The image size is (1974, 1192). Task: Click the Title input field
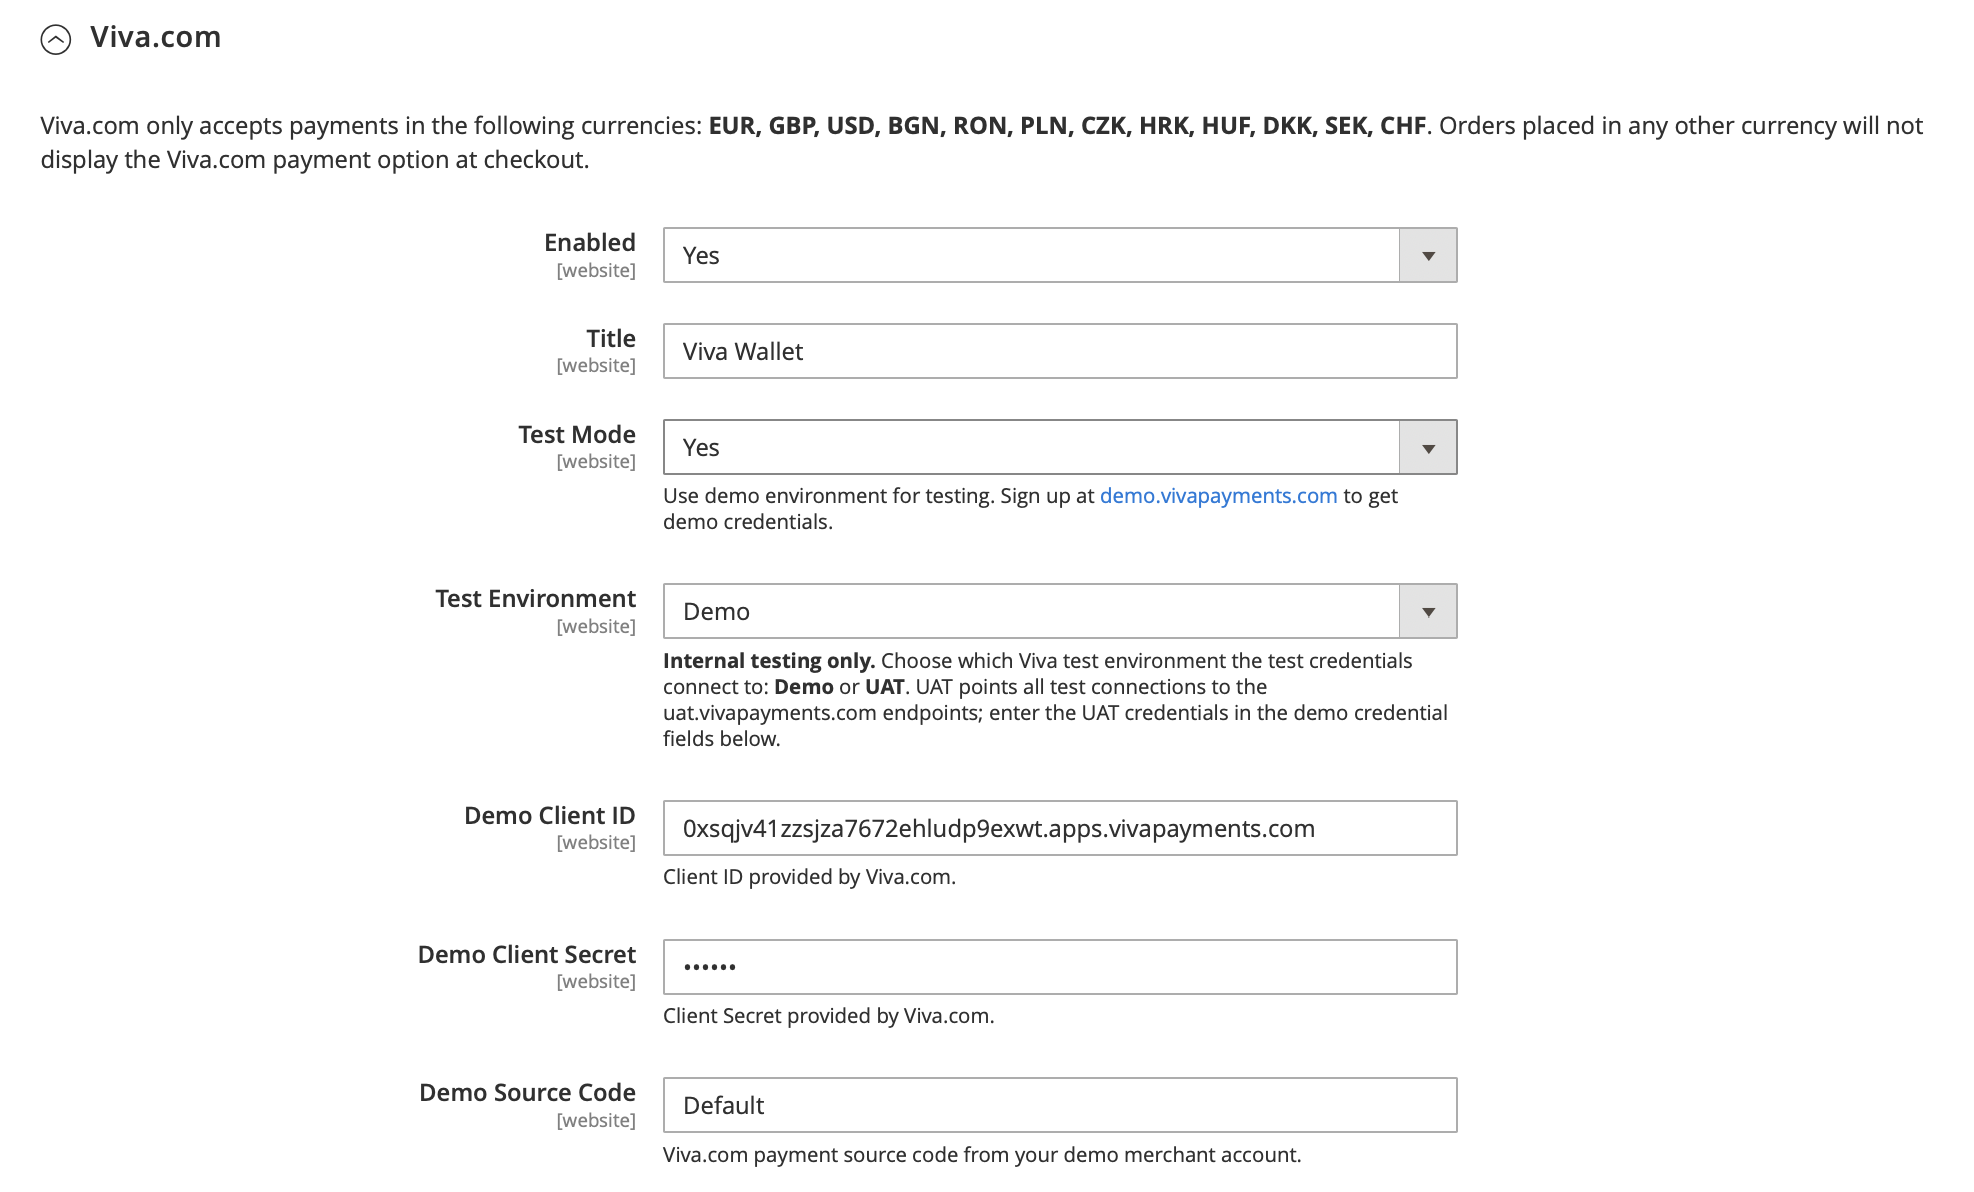coord(1060,351)
